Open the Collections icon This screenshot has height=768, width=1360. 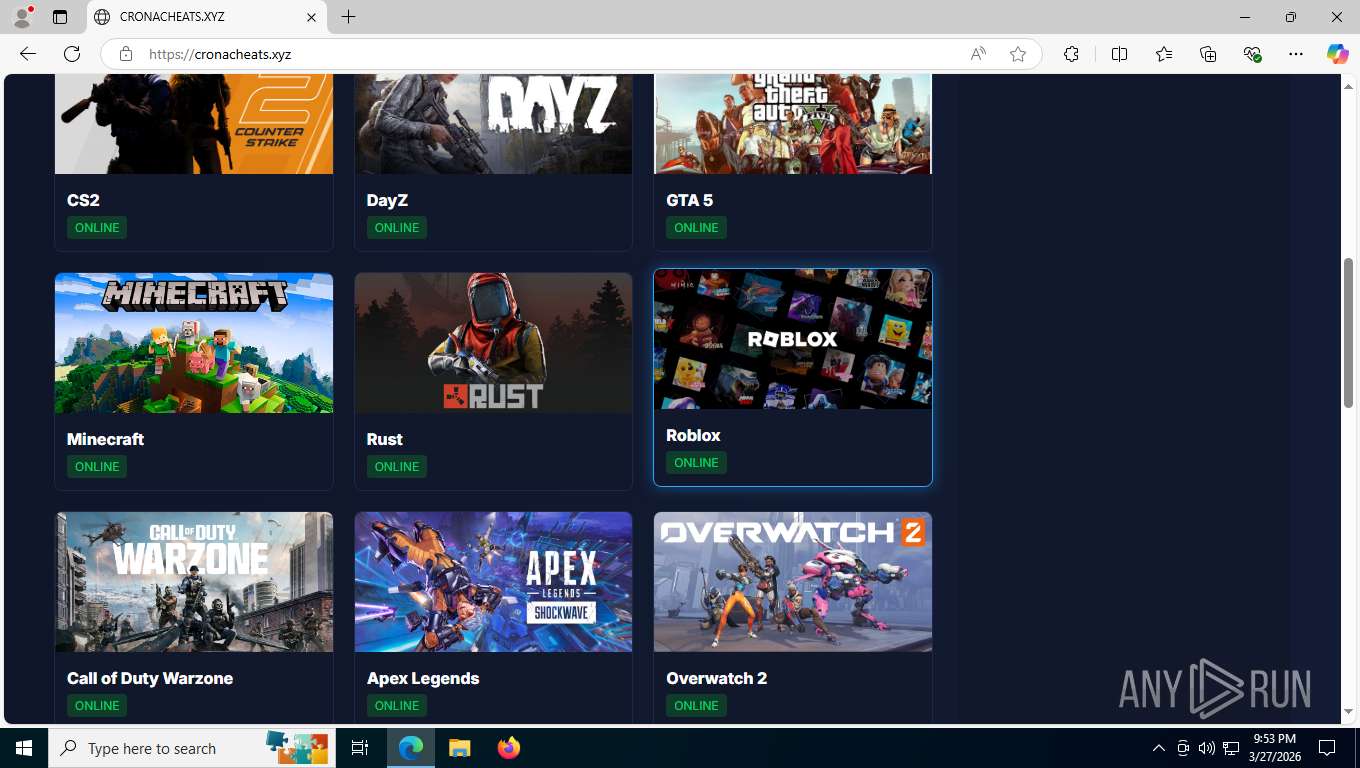1208,54
